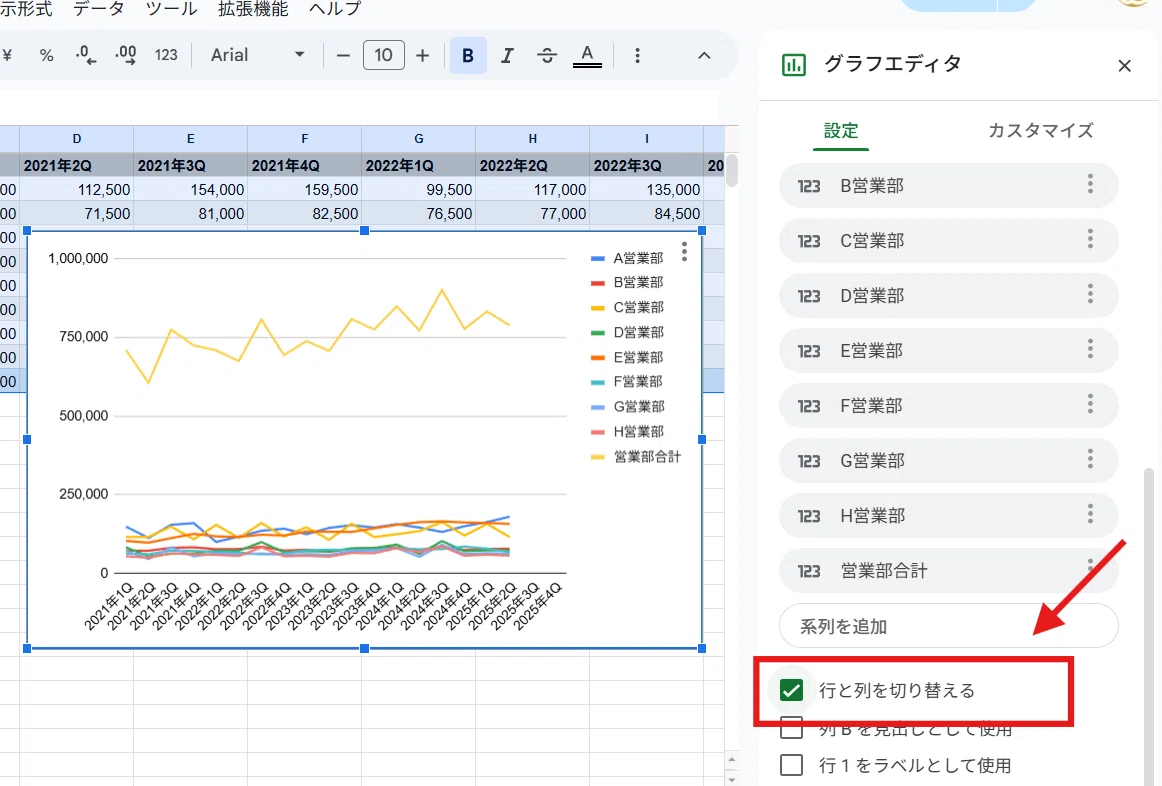1162x786 pixels.
Task: Select column H header
Action: [533, 139]
